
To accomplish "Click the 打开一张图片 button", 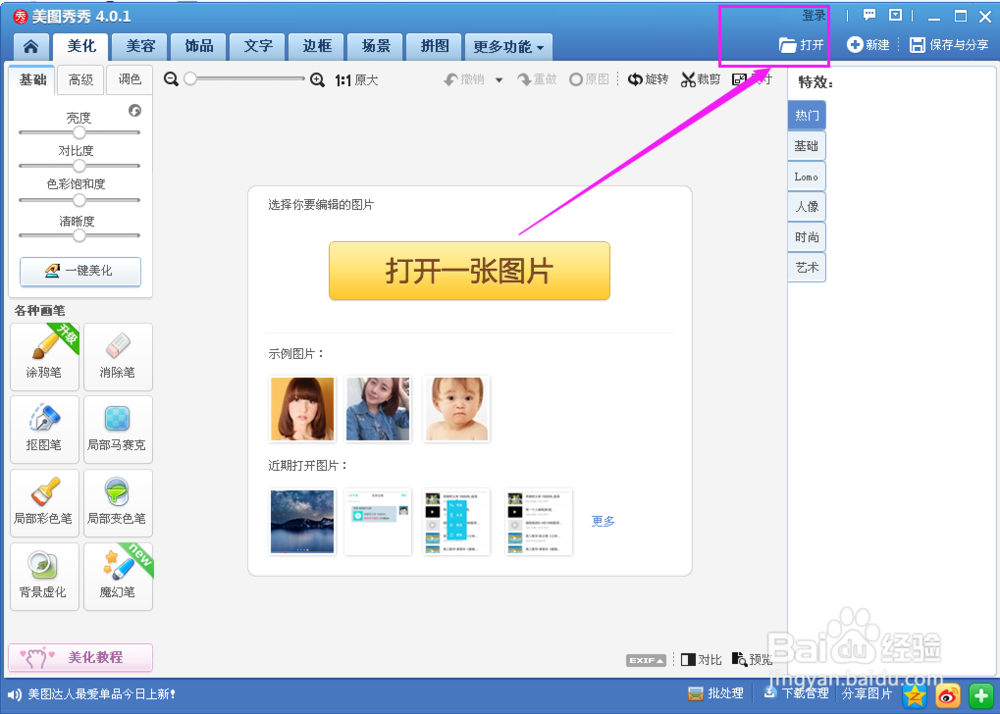I will click(469, 270).
